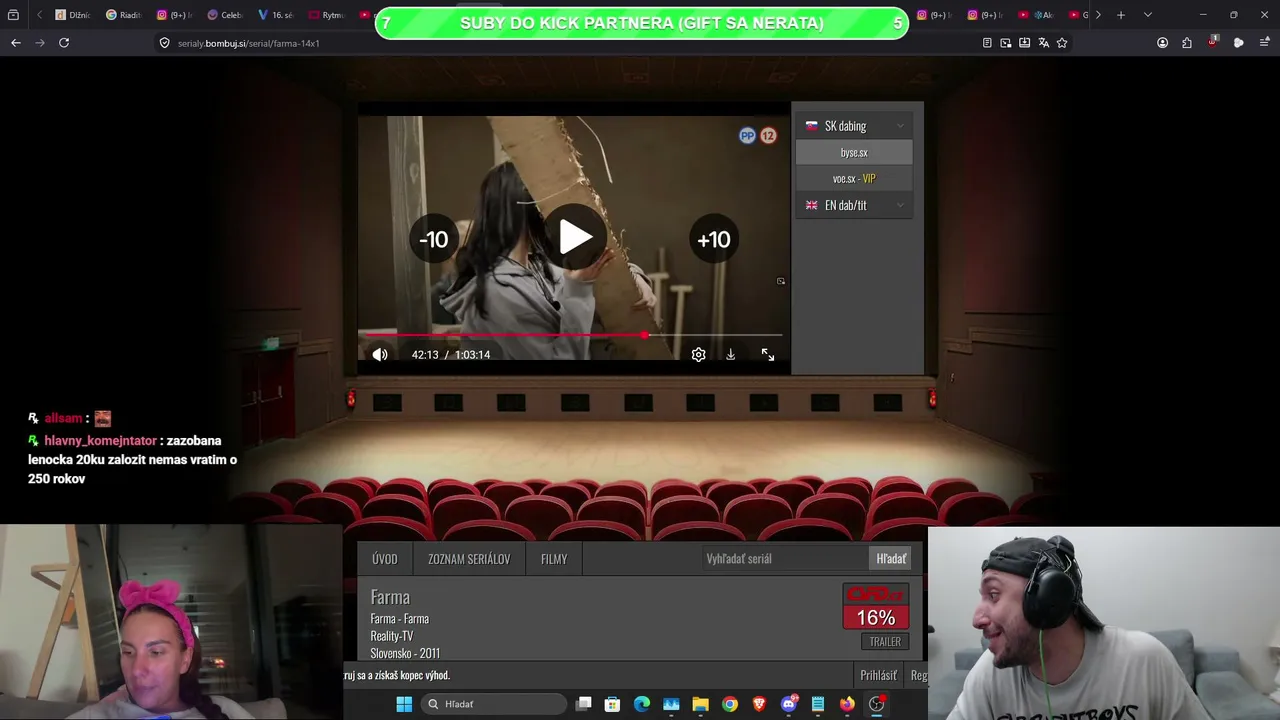Image resolution: width=1280 pixels, height=720 pixels.
Task: Go to the FILMY section
Action: pyautogui.click(x=554, y=559)
